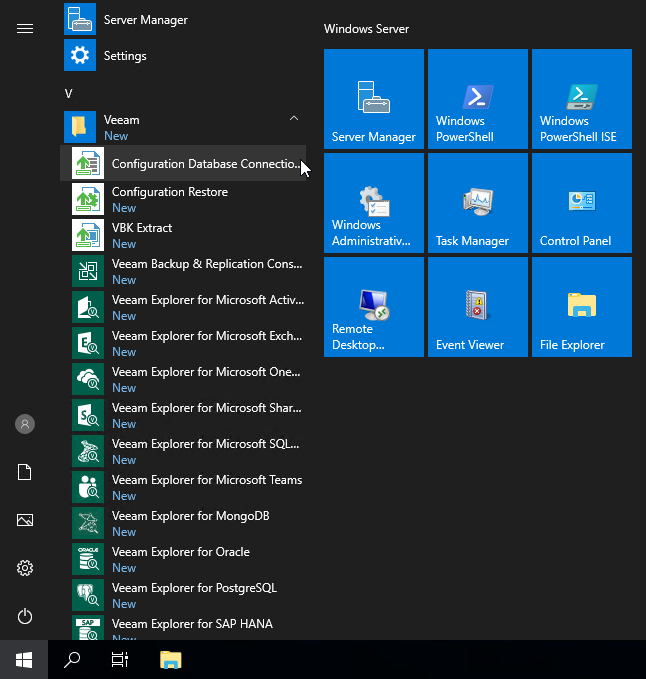Image resolution: width=646 pixels, height=679 pixels.
Task: Open Veeam Explorer for MongoDB icon
Action: [x=88, y=523]
